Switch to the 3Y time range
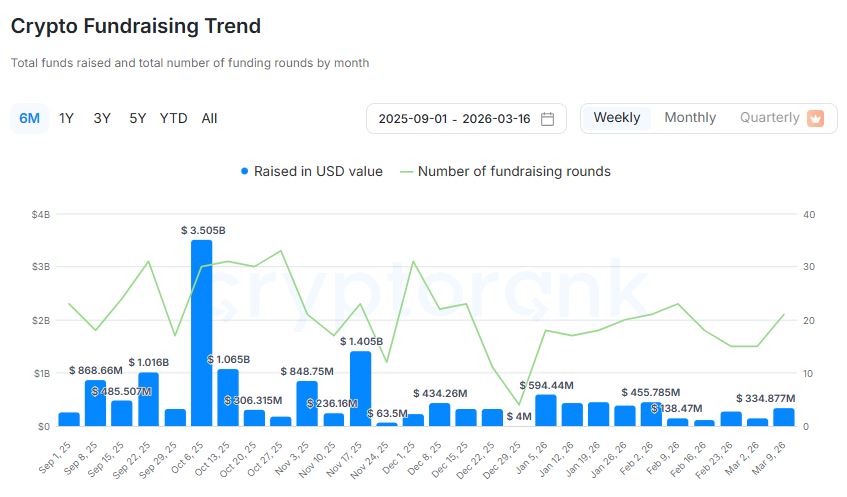 pyautogui.click(x=102, y=118)
